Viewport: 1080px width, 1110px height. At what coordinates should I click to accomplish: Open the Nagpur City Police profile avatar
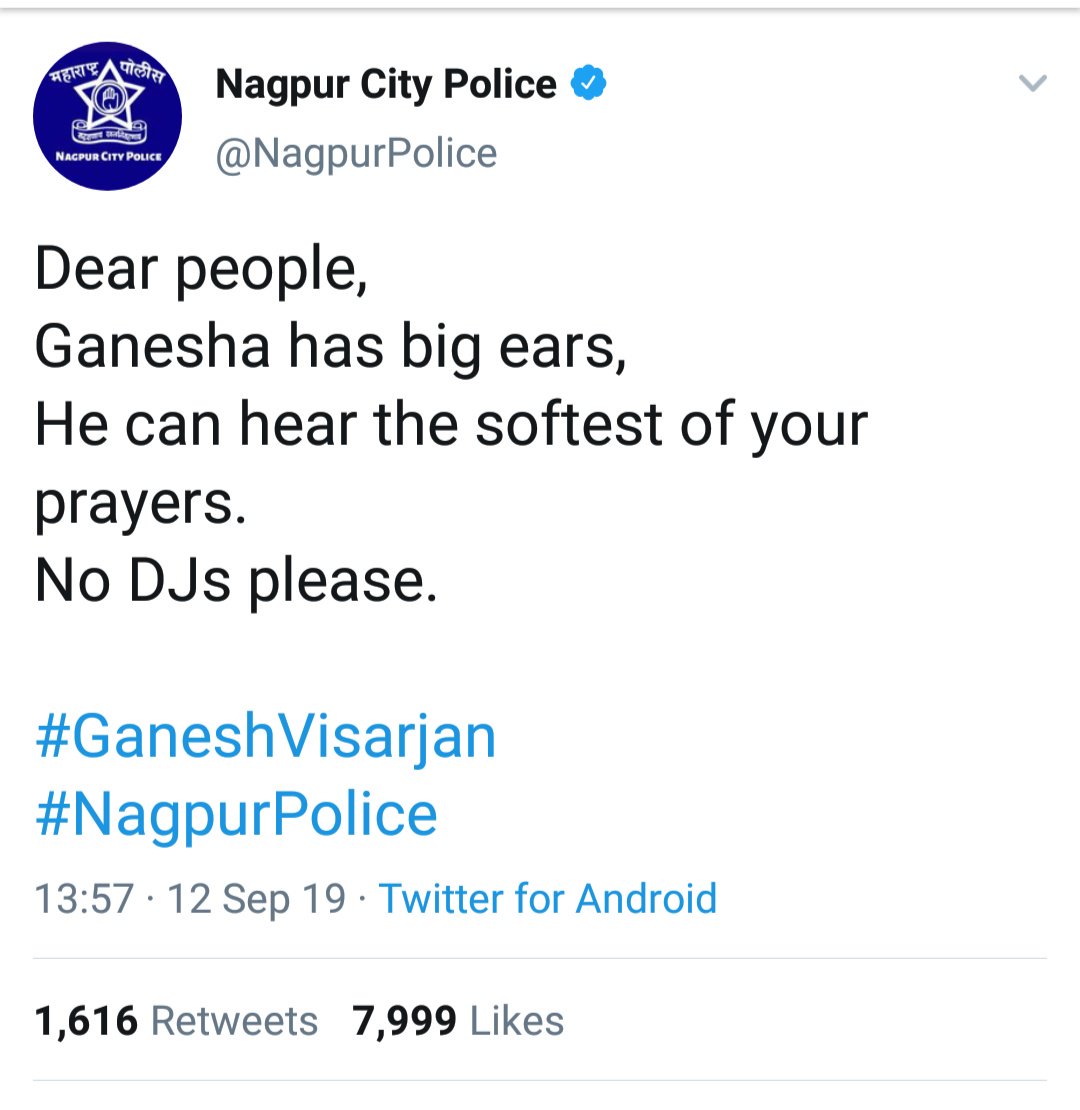[x=108, y=116]
